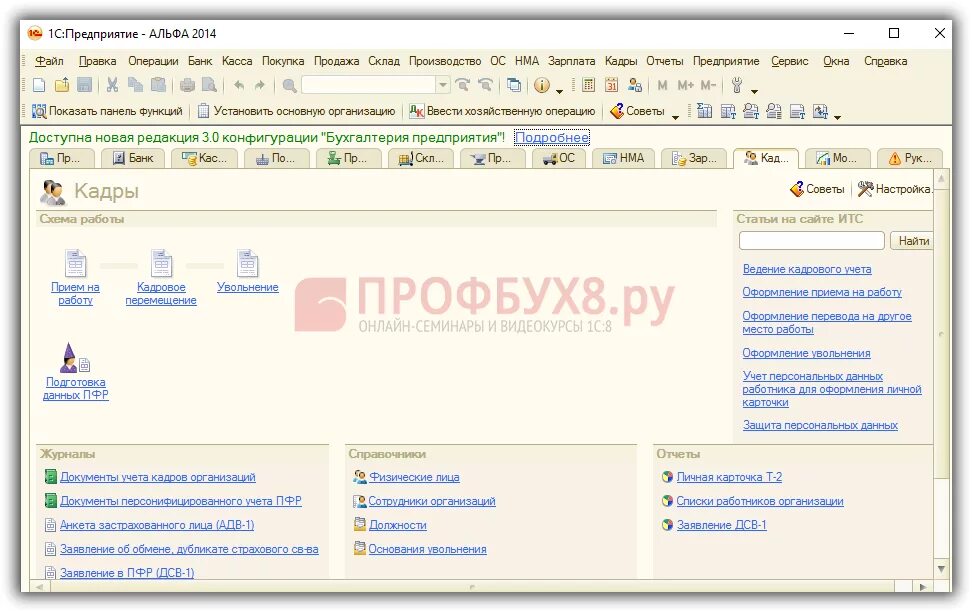Click the Print toolbar icon

coord(187,85)
